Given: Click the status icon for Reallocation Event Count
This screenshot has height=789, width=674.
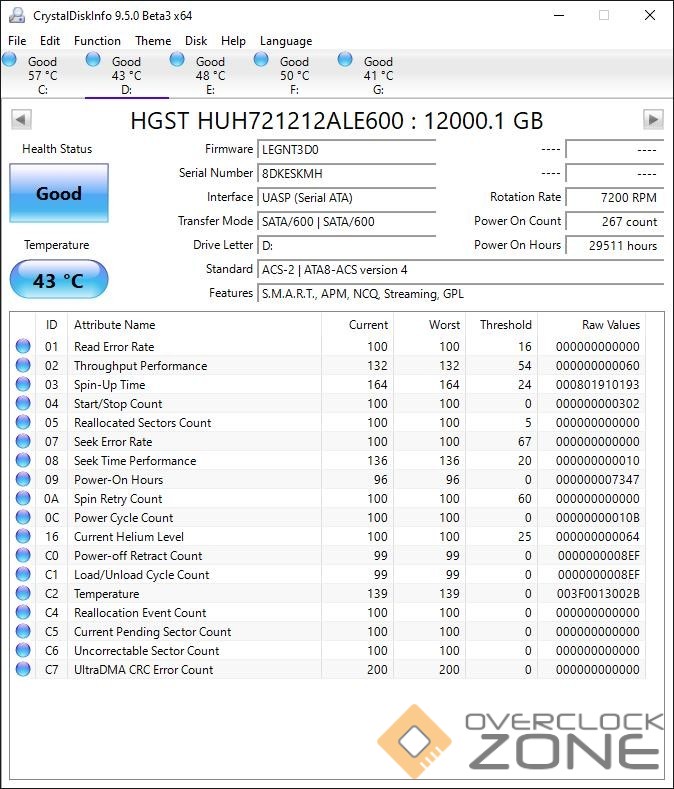Looking at the screenshot, I should click(x=23, y=612).
